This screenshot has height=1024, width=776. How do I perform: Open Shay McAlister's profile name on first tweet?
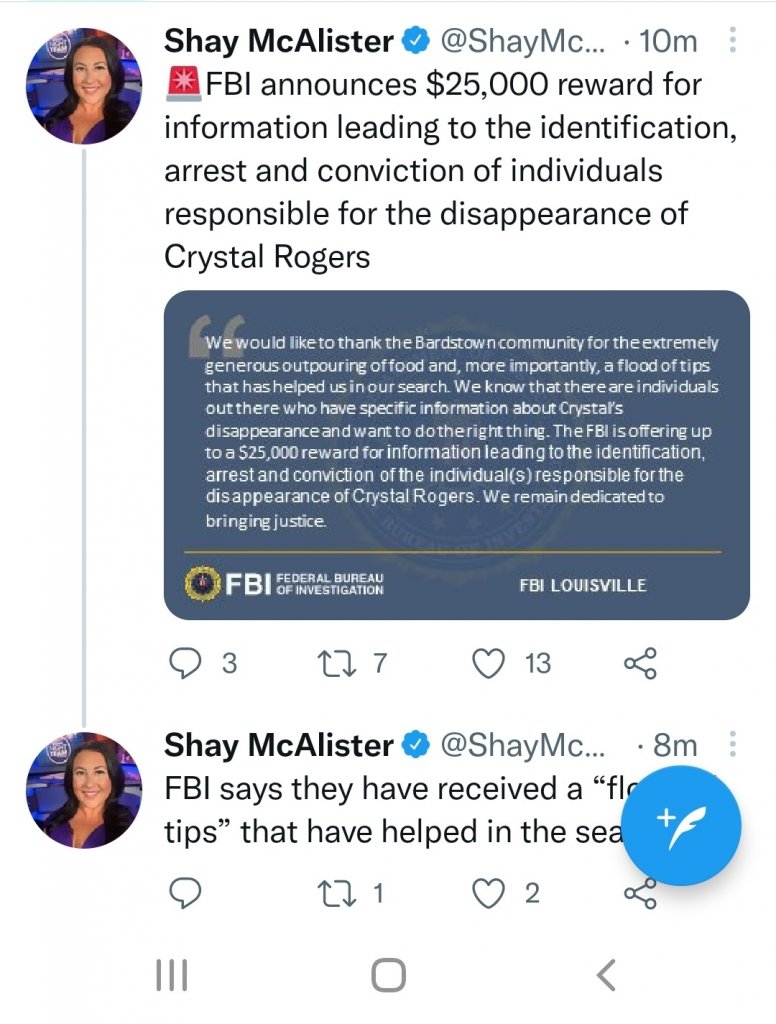[279, 42]
